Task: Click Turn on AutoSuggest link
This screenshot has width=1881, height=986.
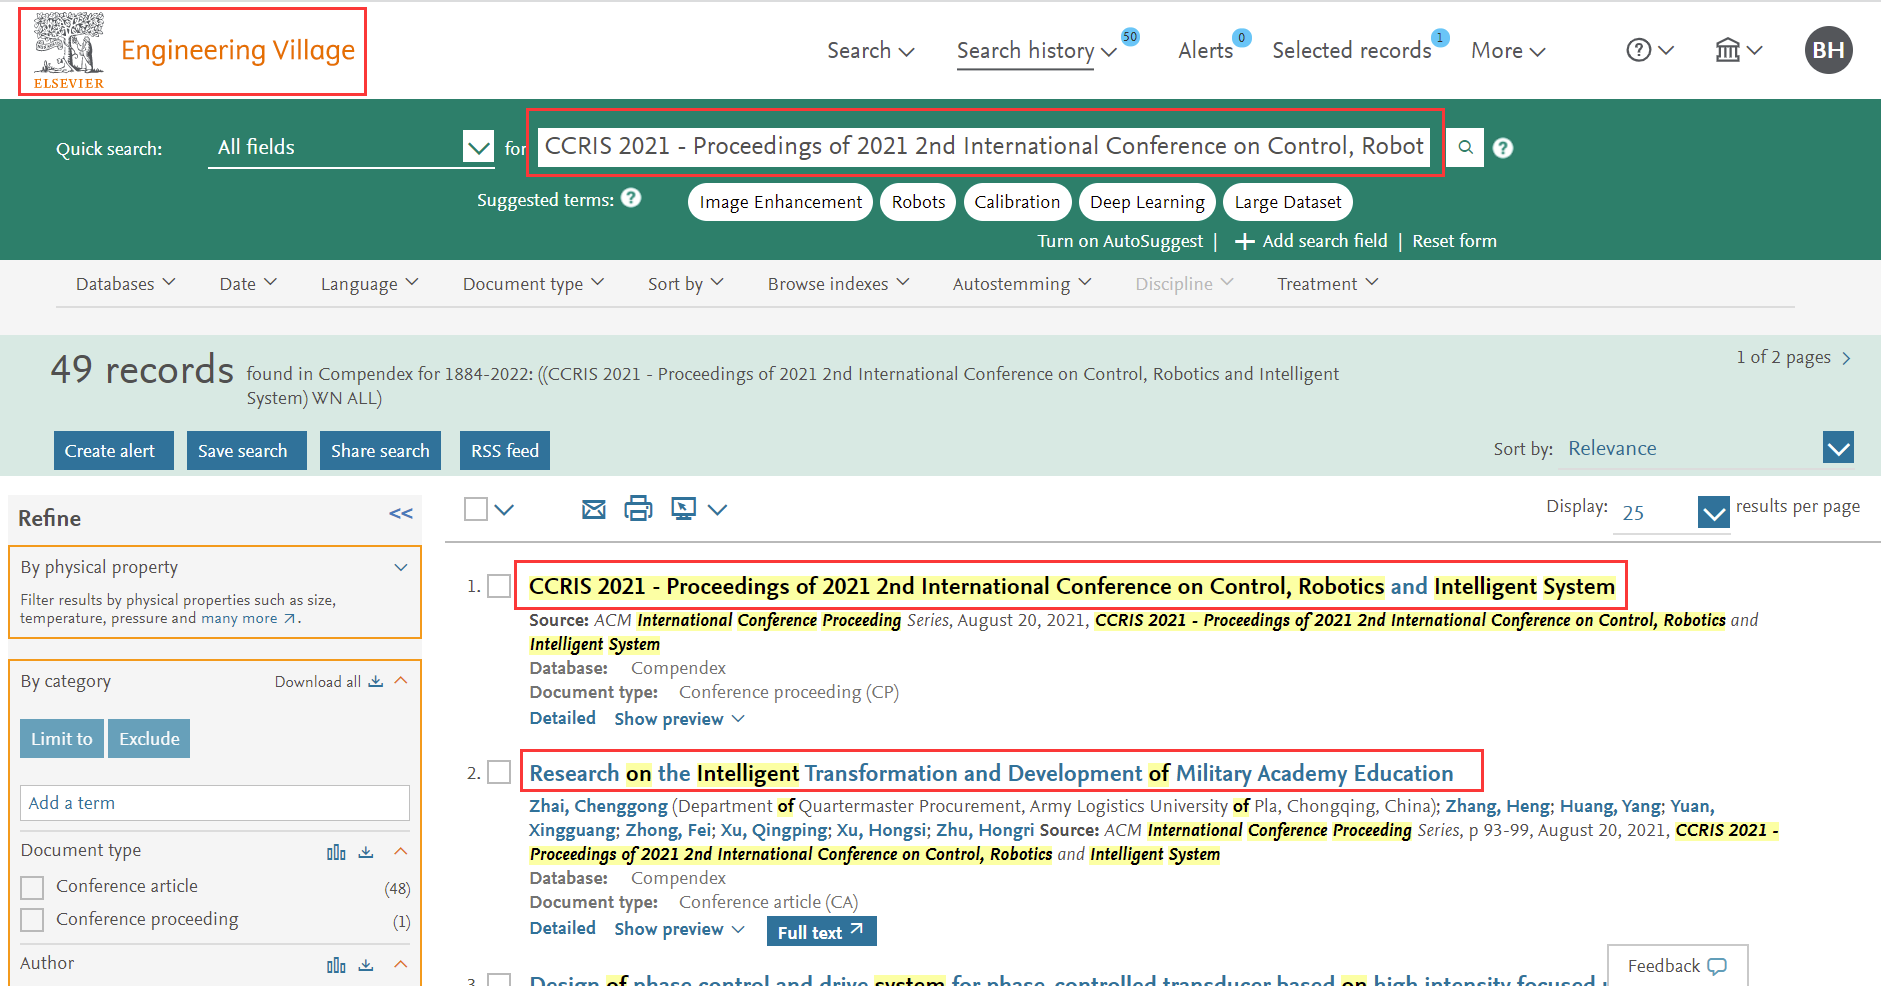Action: 1120,241
